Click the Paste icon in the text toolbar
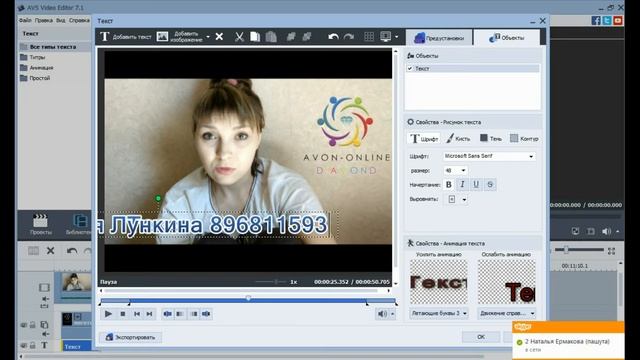Image resolution: width=640 pixels, height=360 pixels. [x=271, y=37]
